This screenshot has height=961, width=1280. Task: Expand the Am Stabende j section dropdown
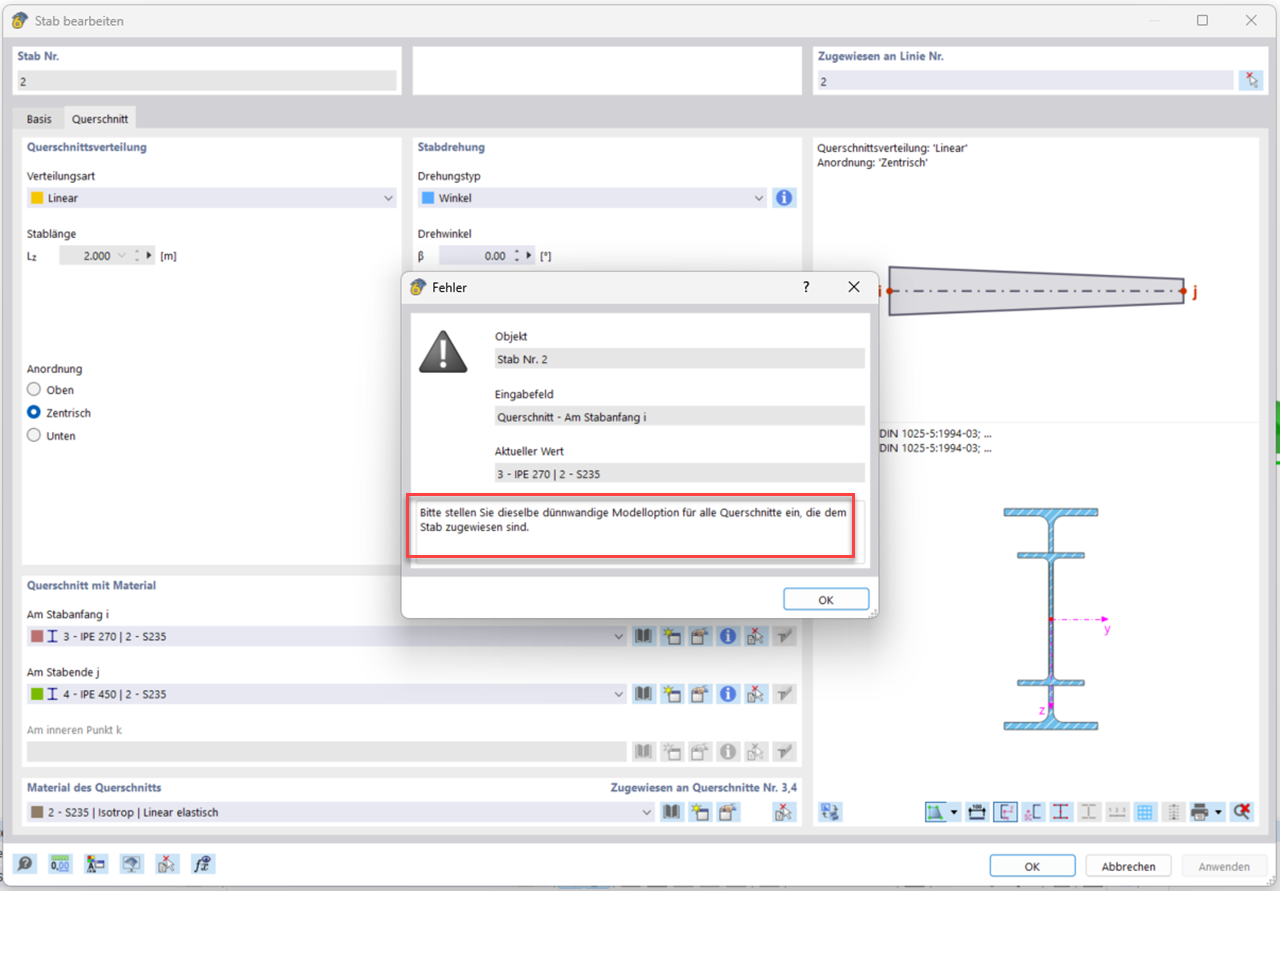(618, 694)
